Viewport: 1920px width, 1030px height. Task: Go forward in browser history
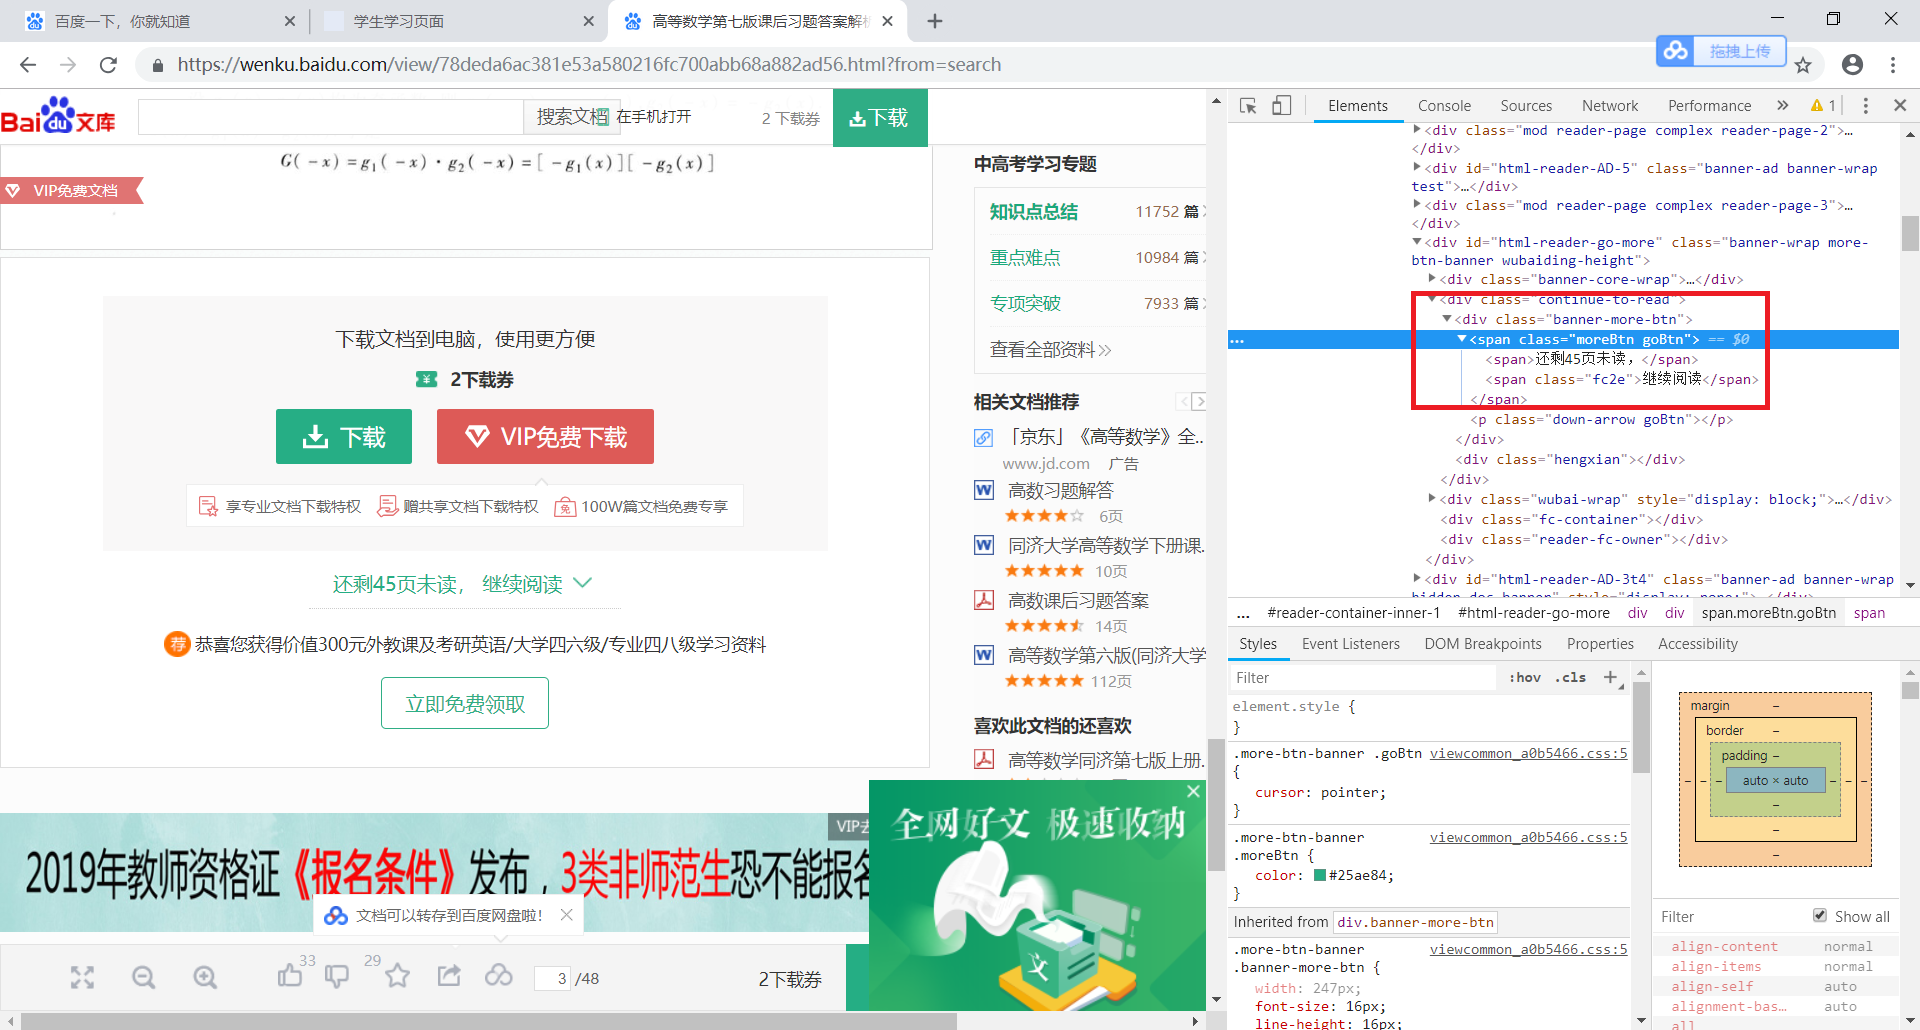pos(68,65)
